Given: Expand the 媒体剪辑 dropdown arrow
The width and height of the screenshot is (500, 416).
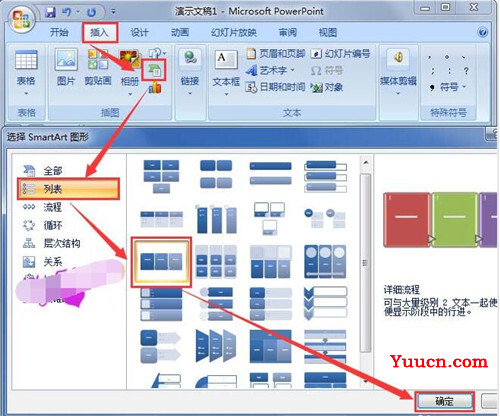Looking at the screenshot, I should pyautogui.click(x=398, y=94).
